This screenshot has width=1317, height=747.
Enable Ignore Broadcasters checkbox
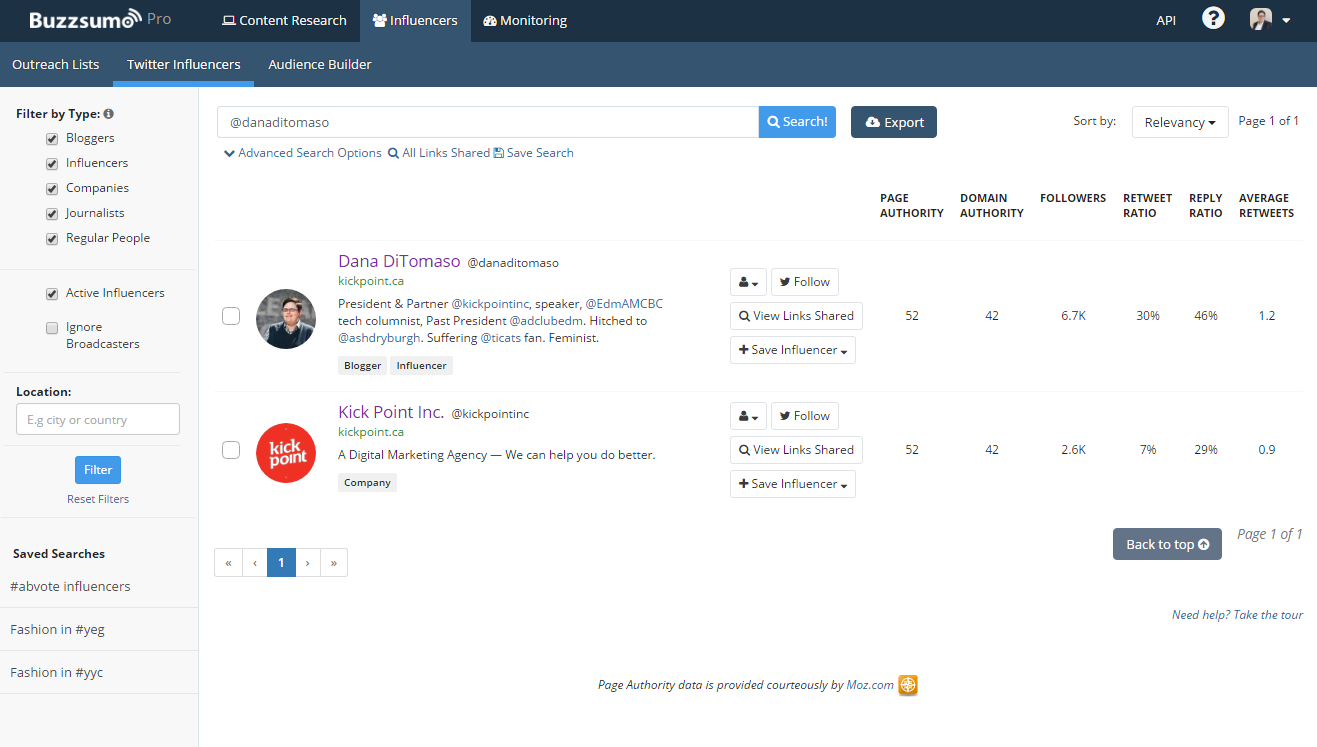[52, 328]
